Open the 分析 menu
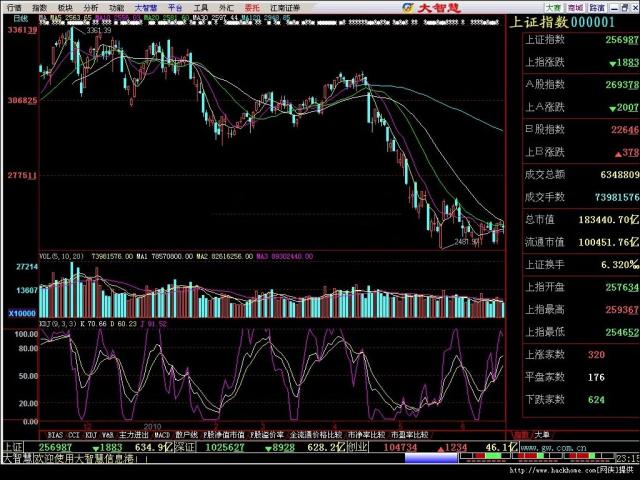The image size is (640, 480). [x=91, y=7]
